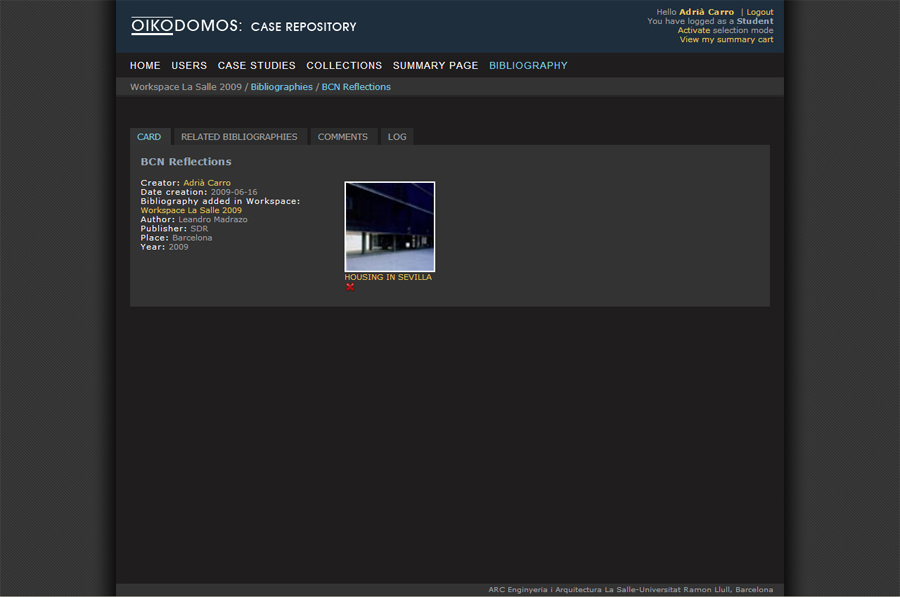Click the OIKODOMOS Case Repository logo
This screenshot has height=597, width=900.
(243, 26)
